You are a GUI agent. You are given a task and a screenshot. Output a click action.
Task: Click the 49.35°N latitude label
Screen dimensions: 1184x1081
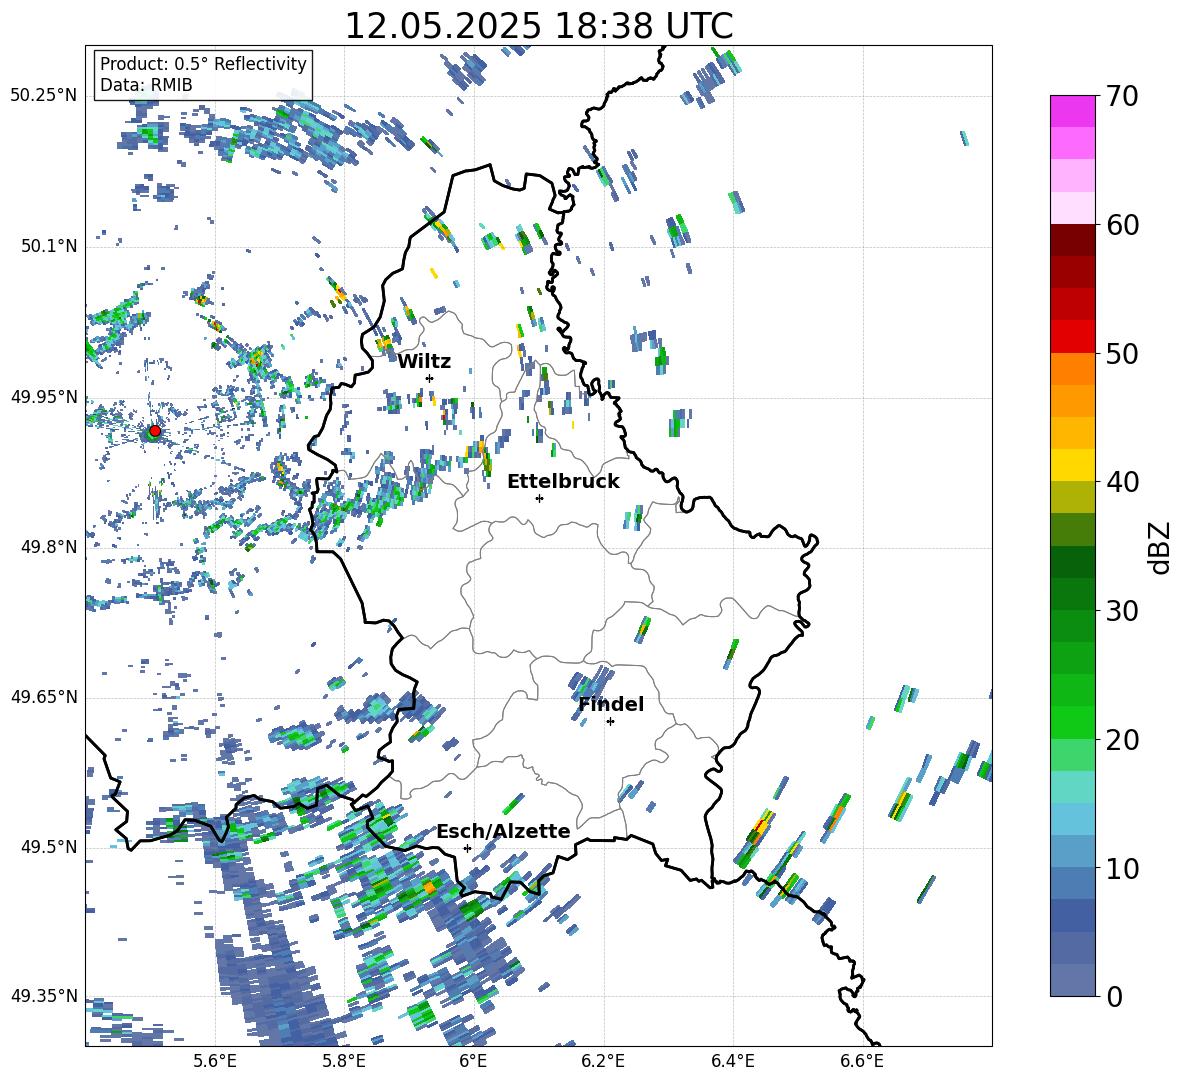coord(44,996)
